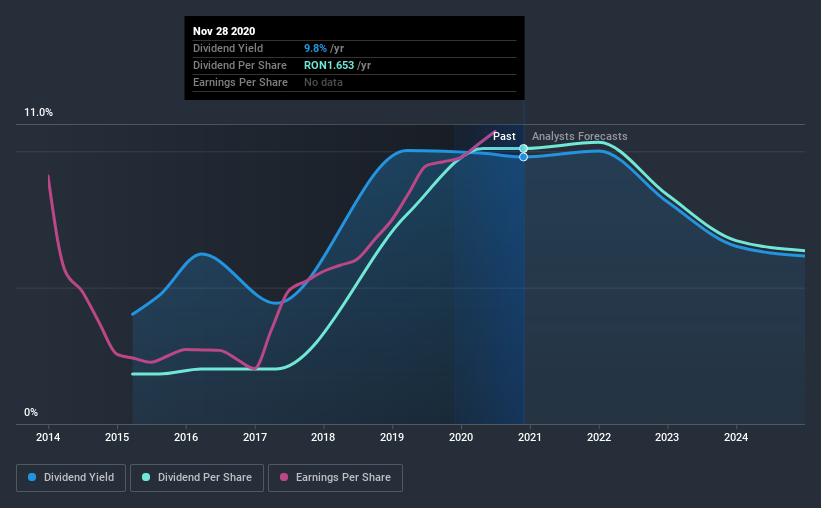Image resolution: width=821 pixels, height=508 pixels.
Task: Click the 2021 x-axis label
Action: [530, 437]
